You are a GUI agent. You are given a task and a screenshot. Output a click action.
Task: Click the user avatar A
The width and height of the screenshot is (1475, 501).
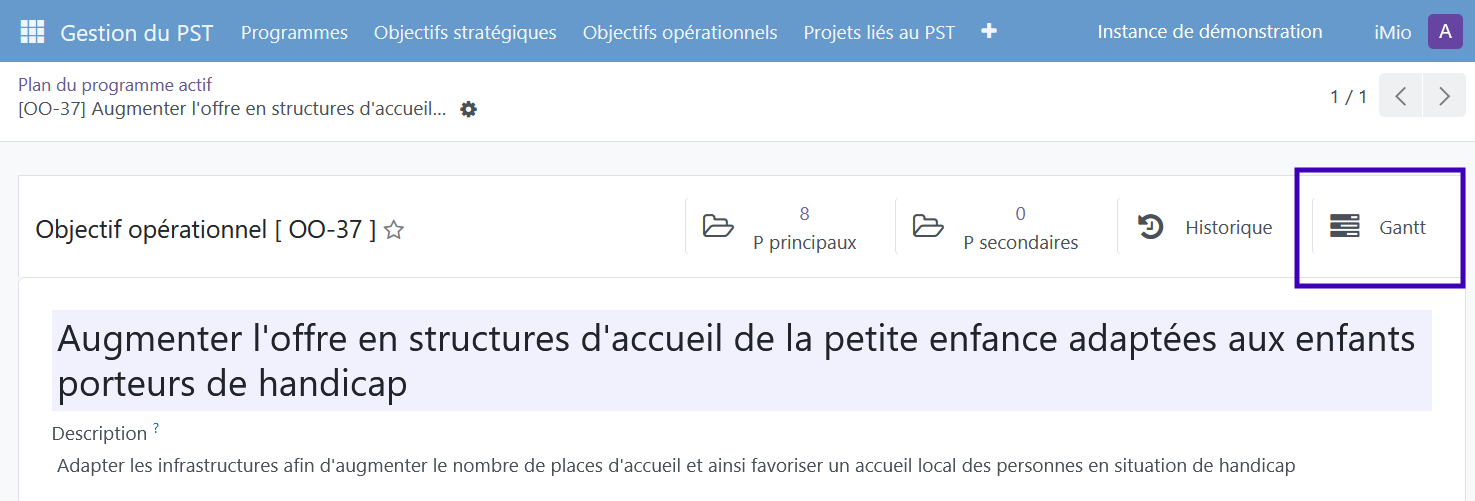pos(1444,32)
